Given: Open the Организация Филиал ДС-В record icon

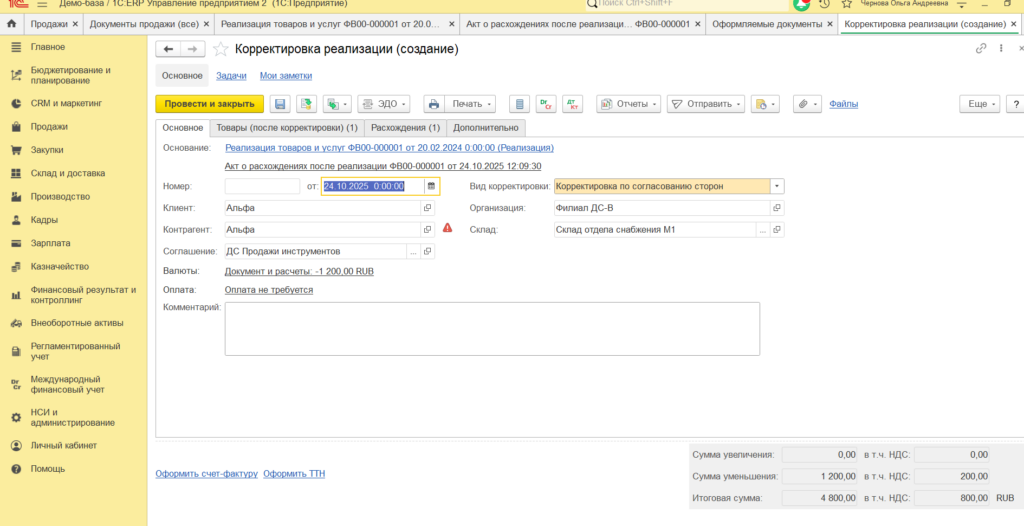Looking at the screenshot, I should [x=777, y=208].
